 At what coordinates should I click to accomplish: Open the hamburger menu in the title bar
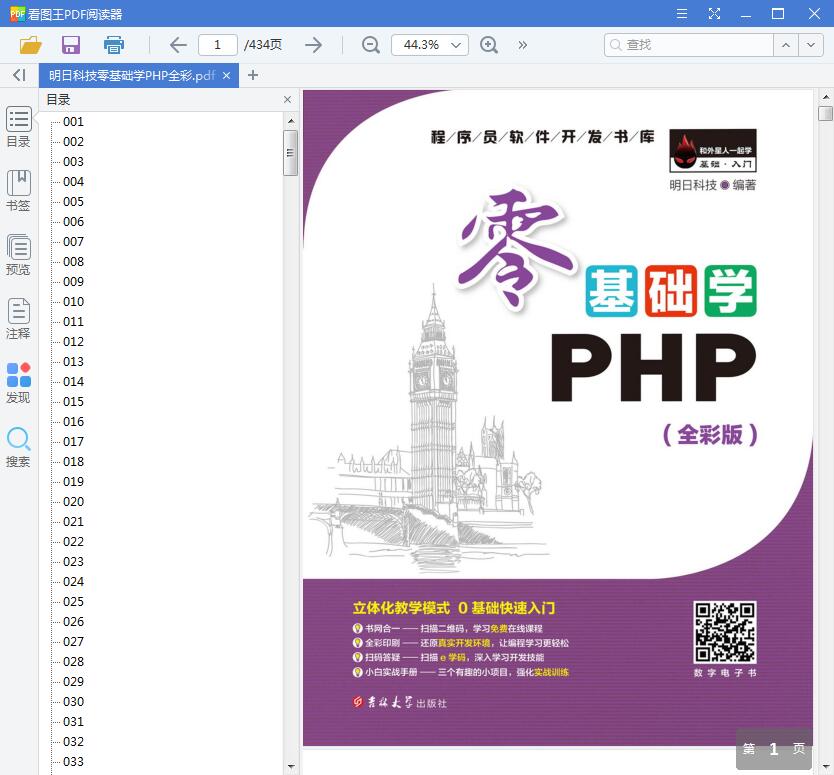coord(681,14)
